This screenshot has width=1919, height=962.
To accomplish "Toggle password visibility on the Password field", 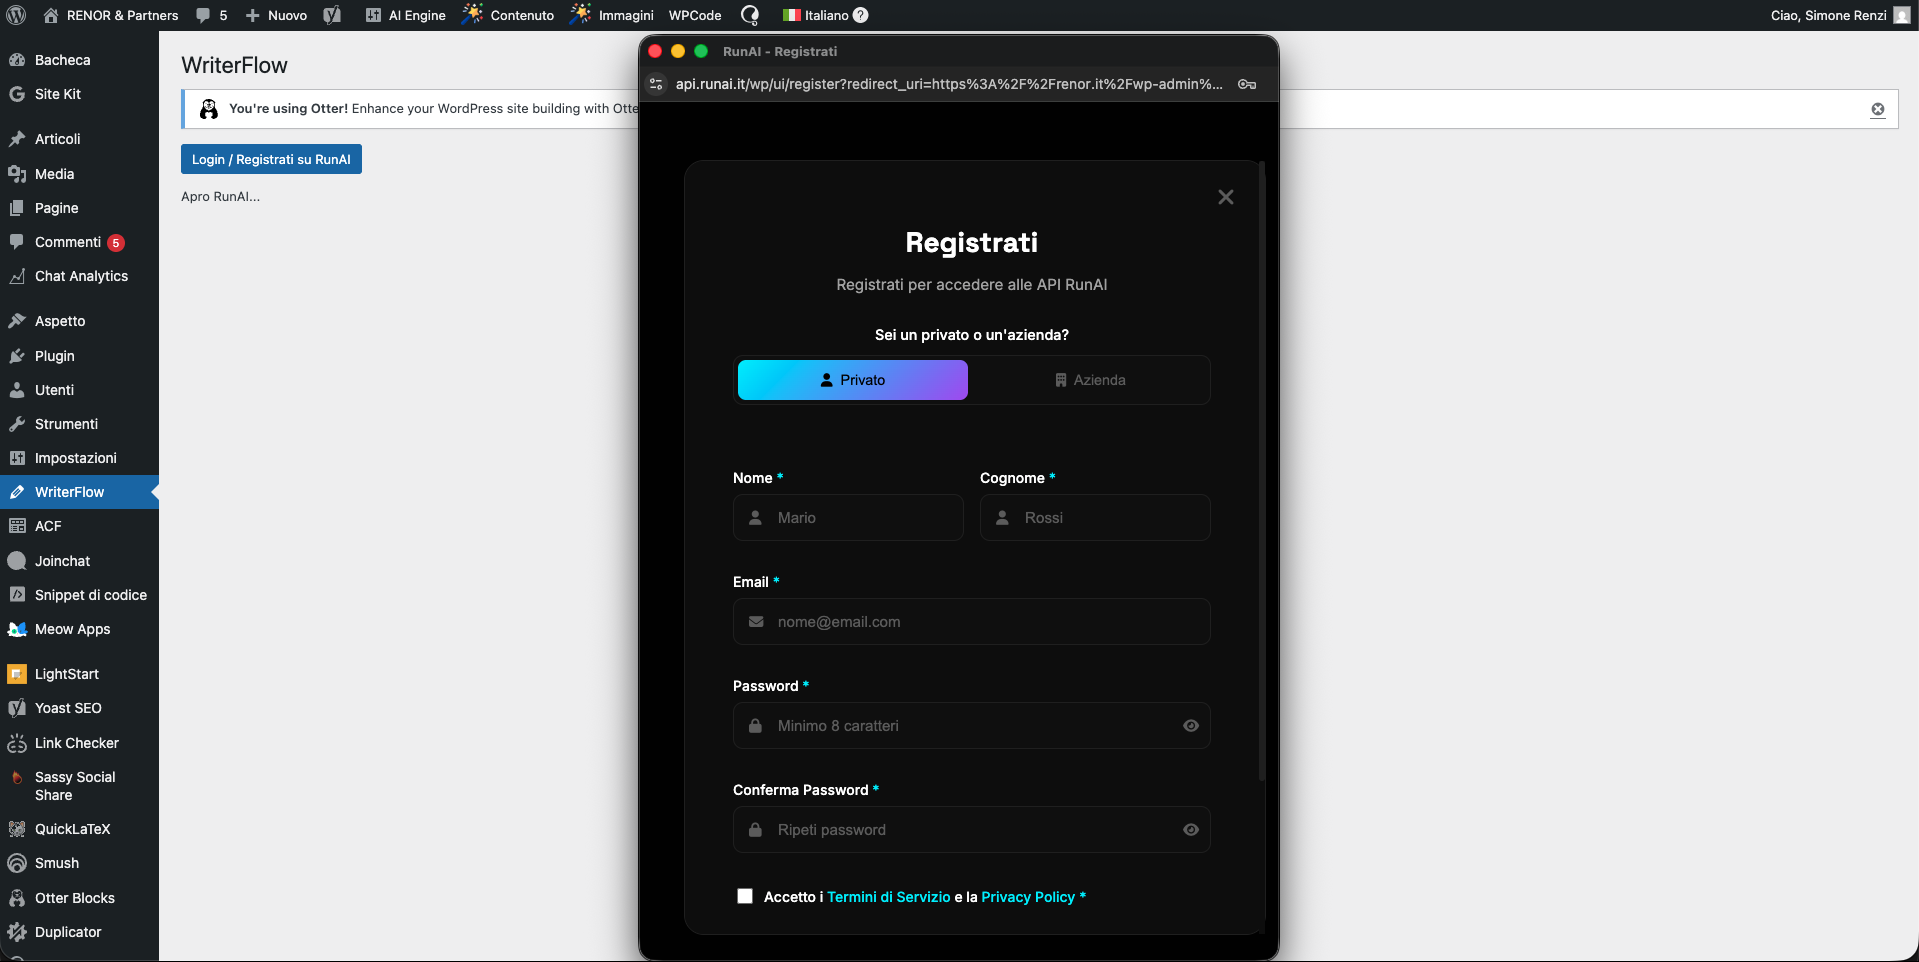I will 1190,726.
